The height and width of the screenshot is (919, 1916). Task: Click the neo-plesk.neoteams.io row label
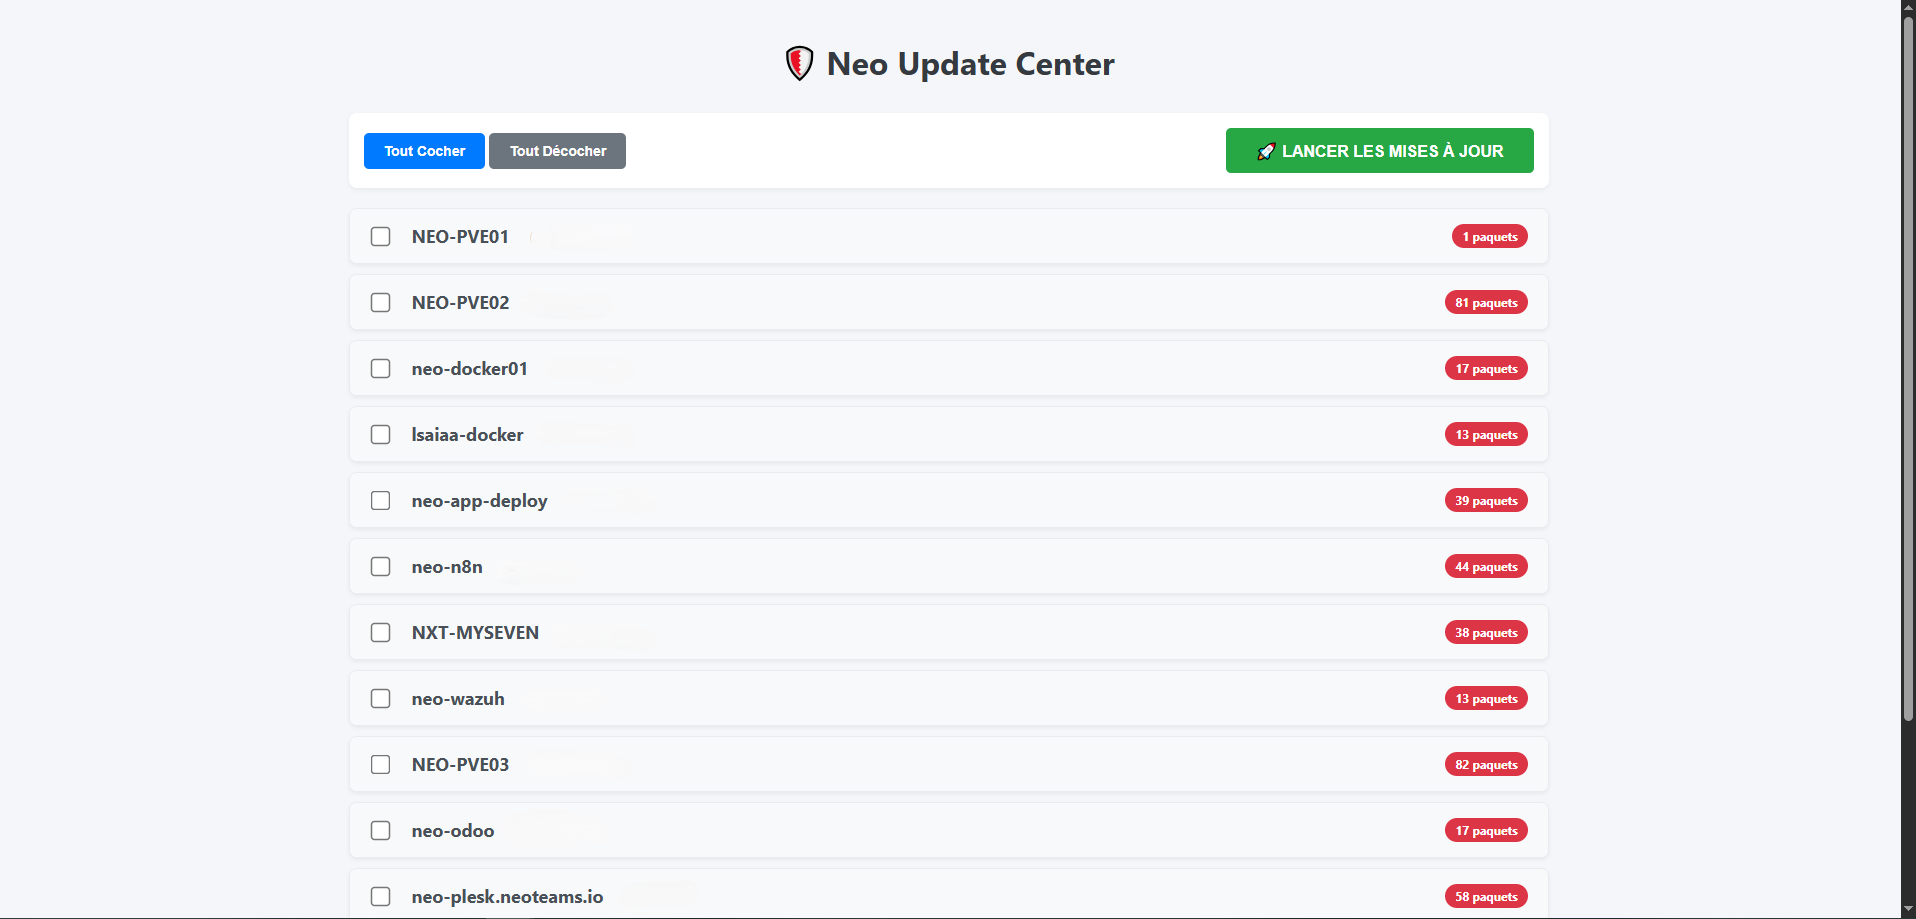(x=507, y=897)
